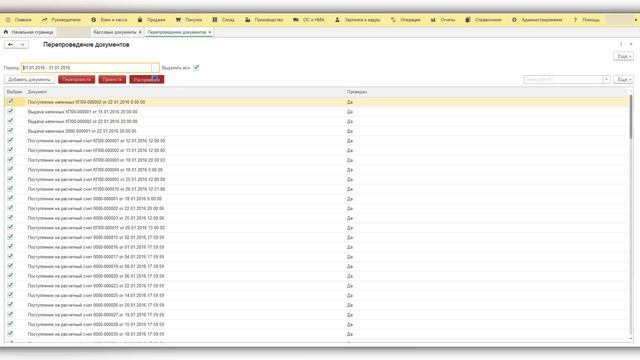Close the Кассовые документы tab
The width and height of the screenshot is (640, 360).
(x=140, y=32)
